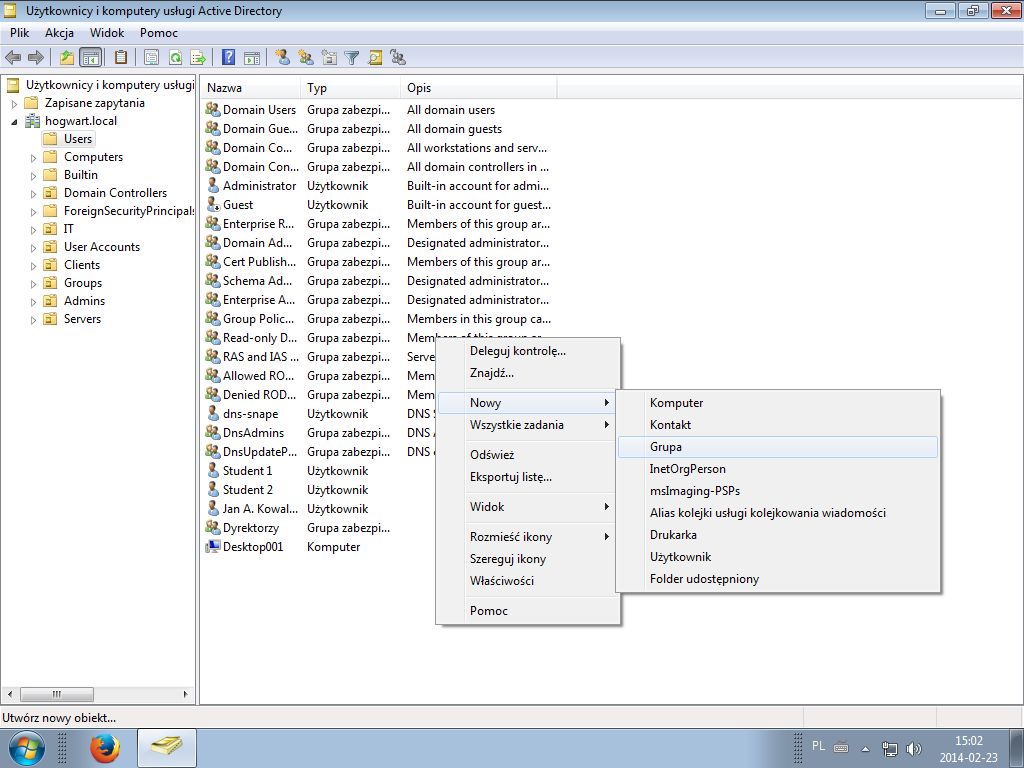The height and width of the screenshot is (768, 1024).
Task: Click the Active Directory taskbar button
Action: pos(167,748)
